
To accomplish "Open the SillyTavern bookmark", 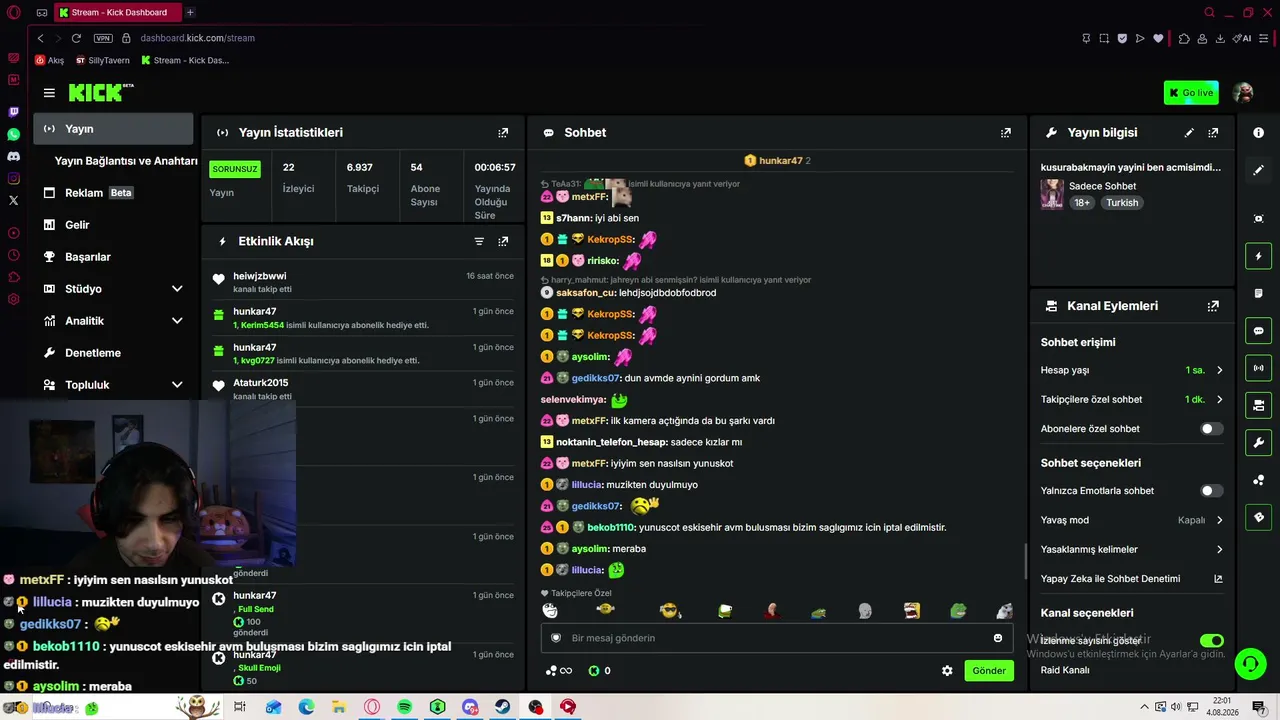I will 103,60.
